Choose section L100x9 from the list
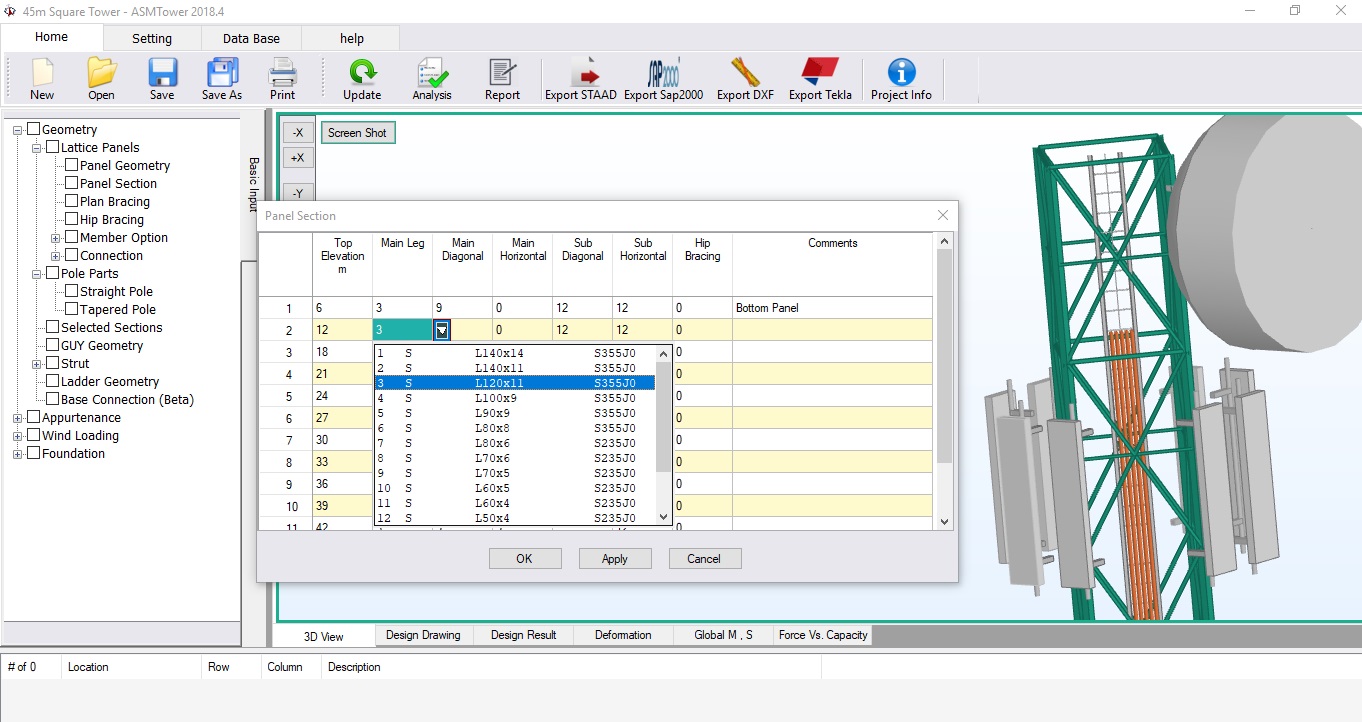This screenshot has width=1362, height=722. click(x=515, y=398)
